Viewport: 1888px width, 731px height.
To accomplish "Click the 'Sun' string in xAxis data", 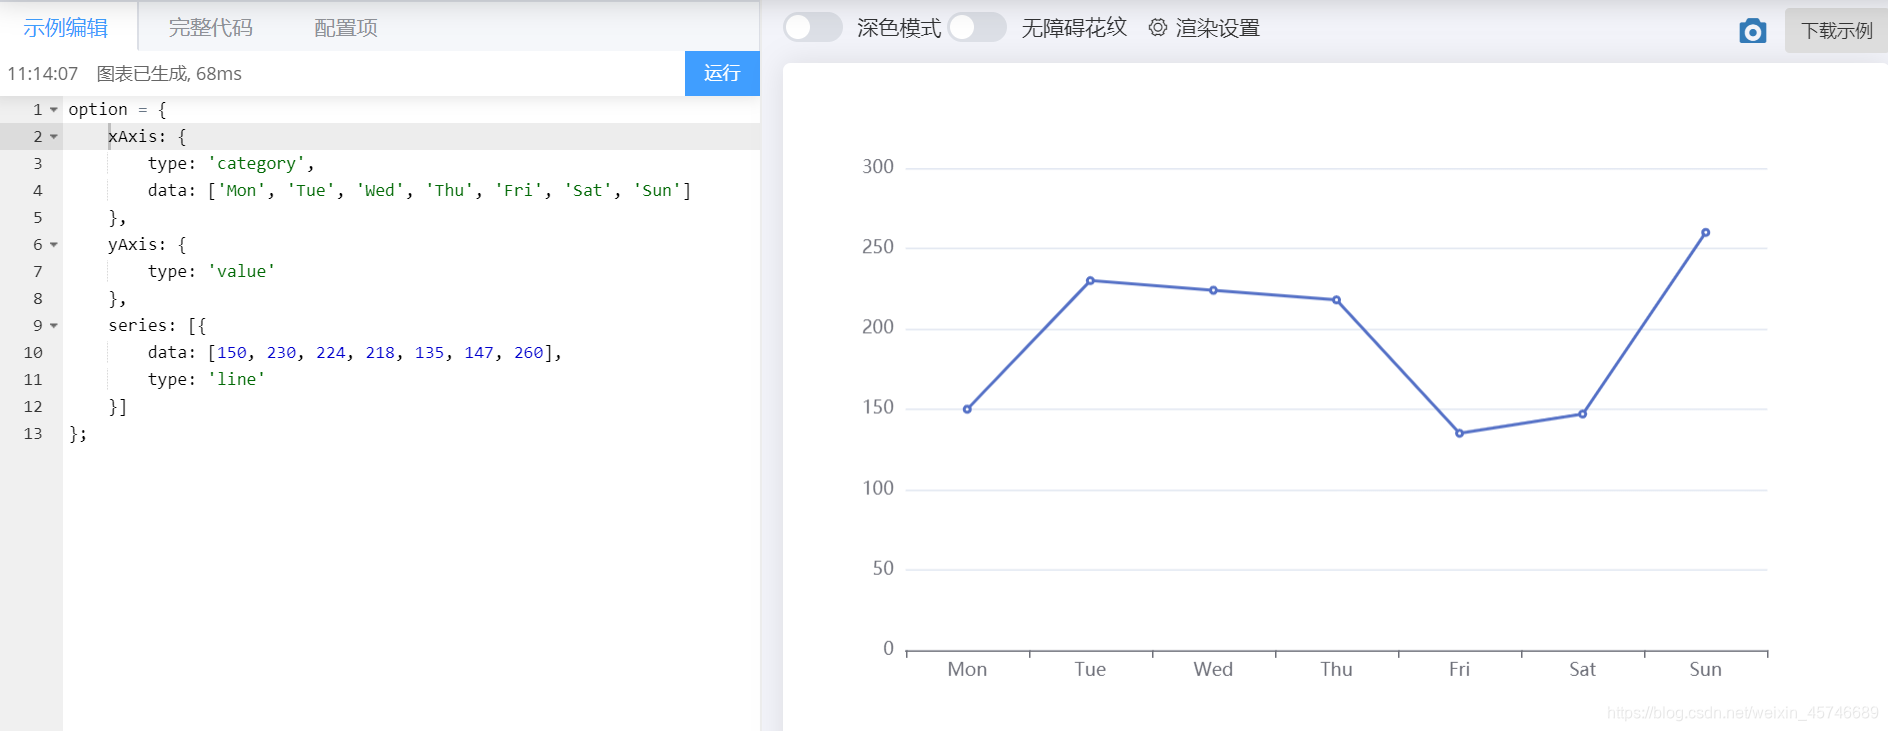I will 657,190.
